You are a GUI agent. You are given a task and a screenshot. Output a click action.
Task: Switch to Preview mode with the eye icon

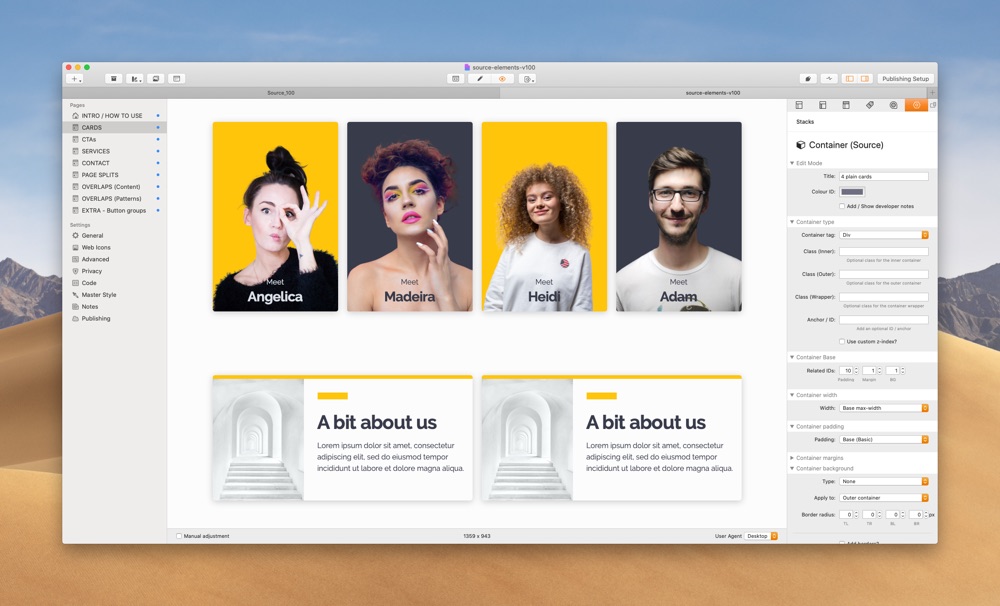(503, 79)
